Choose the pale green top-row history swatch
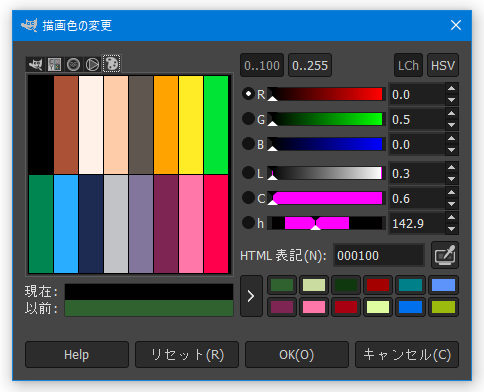 click(314, 285)
